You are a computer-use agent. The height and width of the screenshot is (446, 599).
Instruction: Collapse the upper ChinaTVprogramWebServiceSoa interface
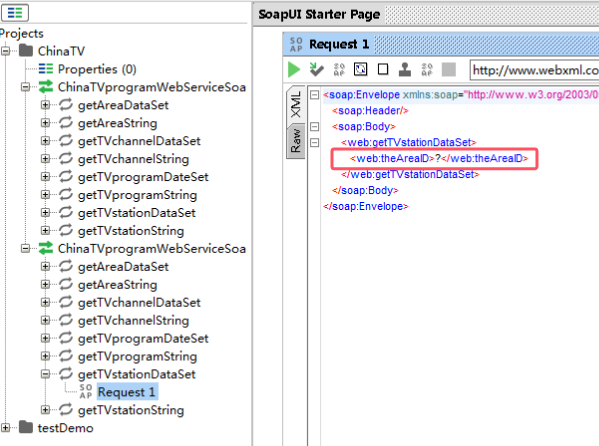coord(26,87)
